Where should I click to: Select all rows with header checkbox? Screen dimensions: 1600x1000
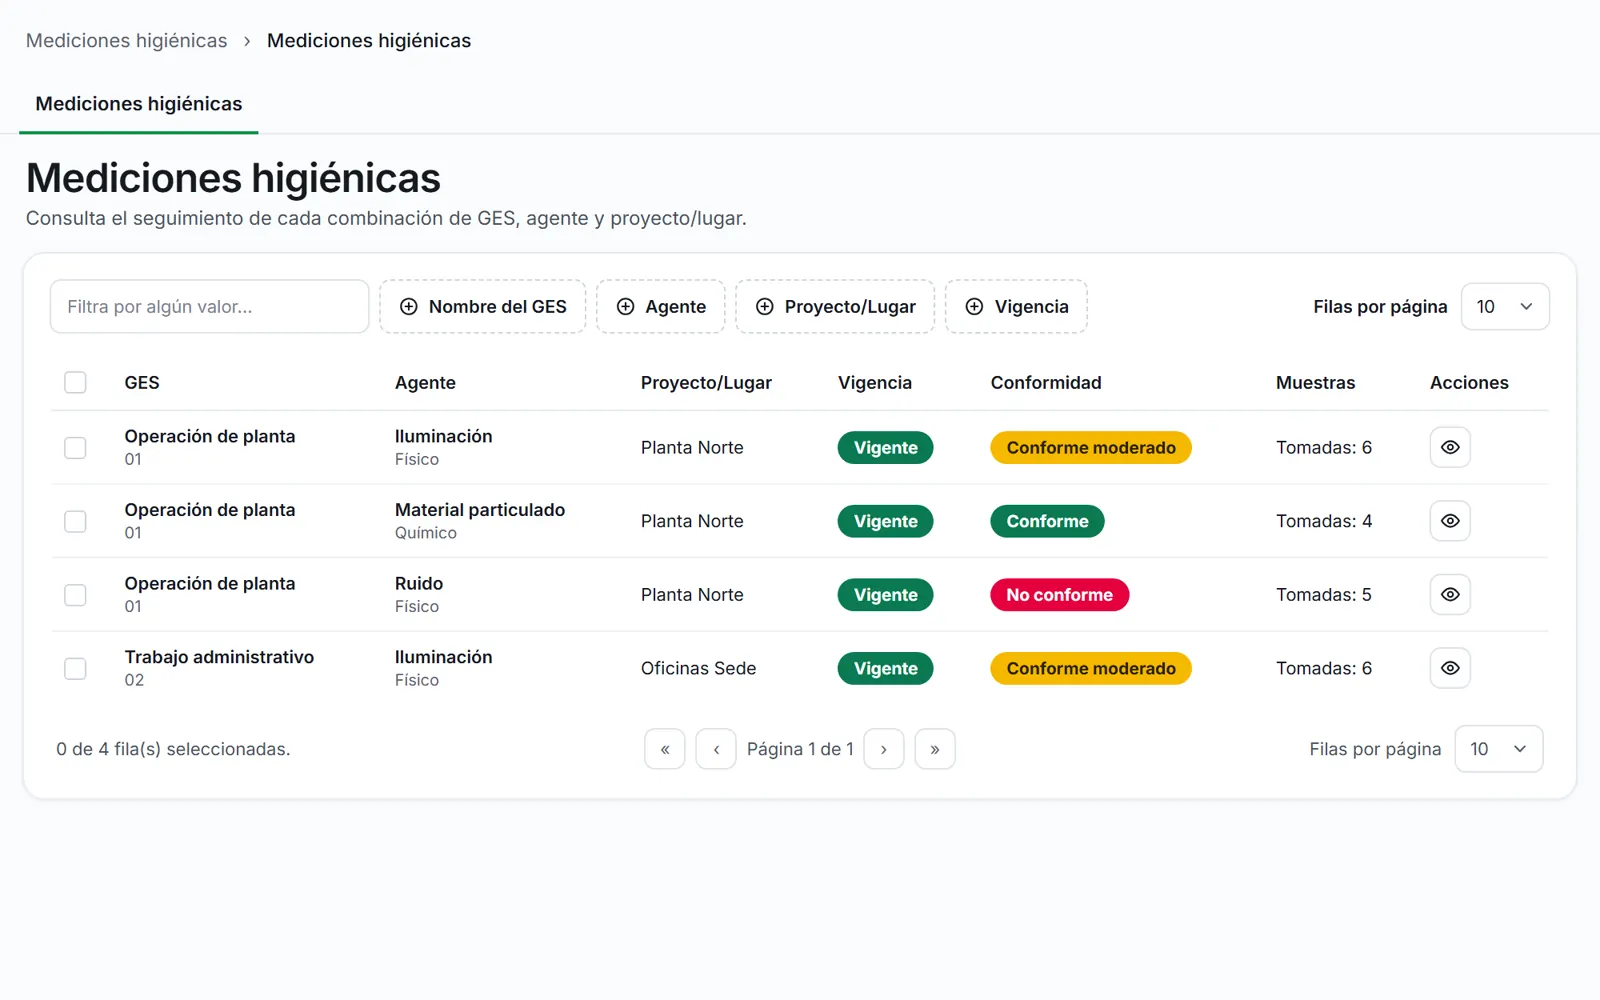75,382
